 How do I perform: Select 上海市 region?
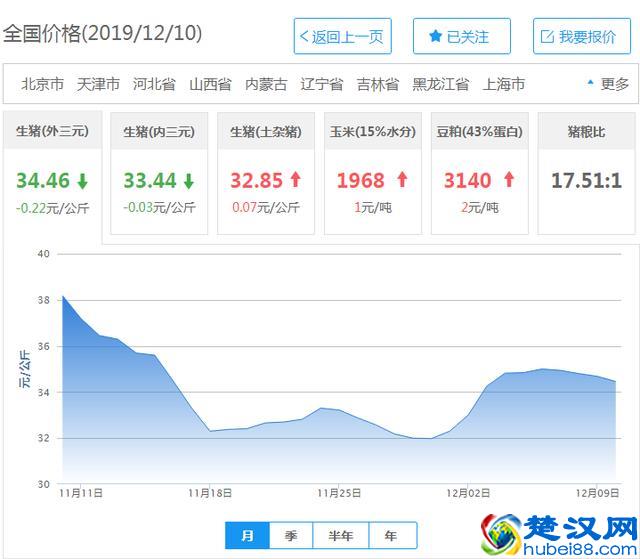pyautogui.click(x=504, y=84)
